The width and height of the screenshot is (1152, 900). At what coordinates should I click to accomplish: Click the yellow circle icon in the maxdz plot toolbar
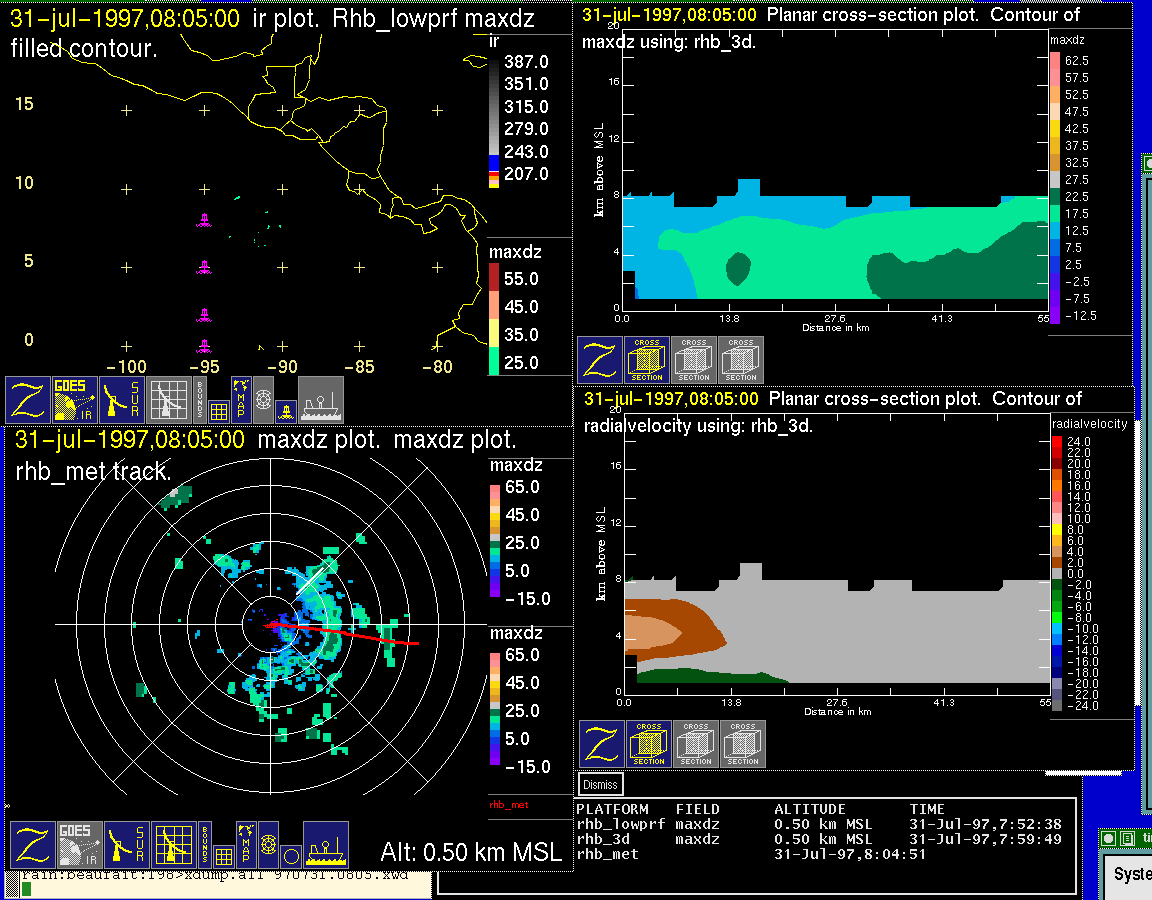pos(290,856)
